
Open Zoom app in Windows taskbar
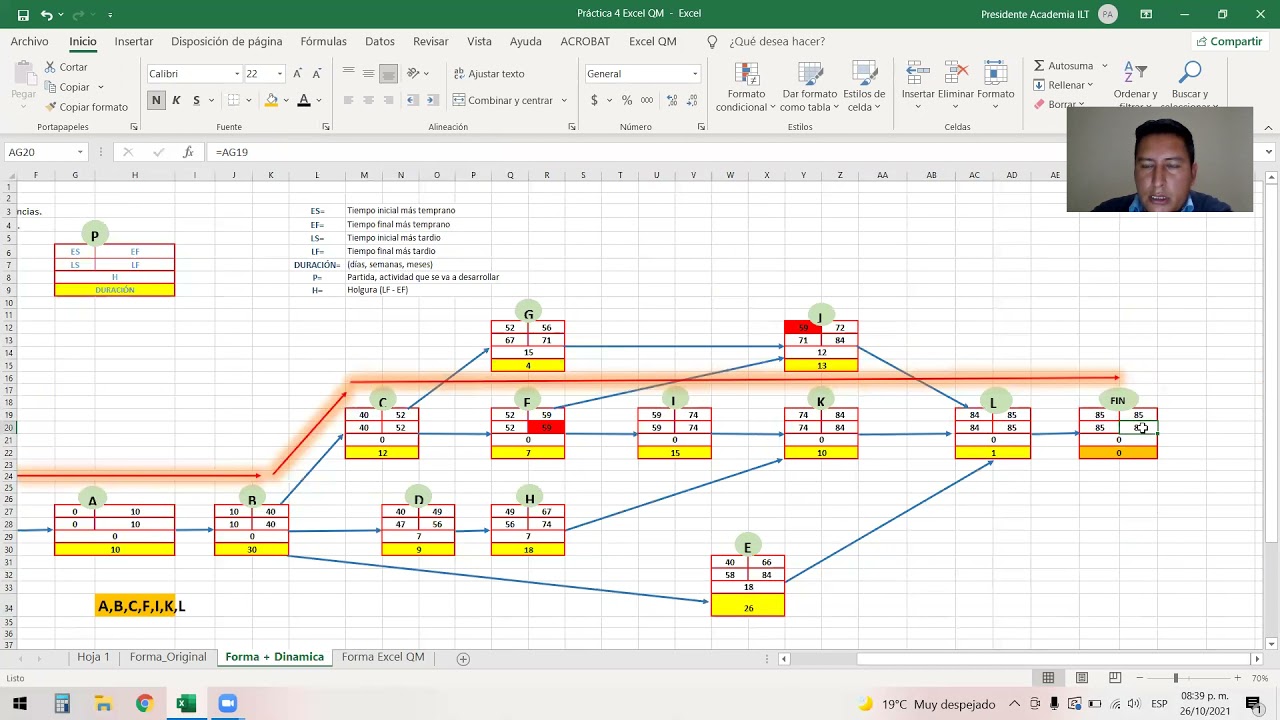[x=227, y=704]
